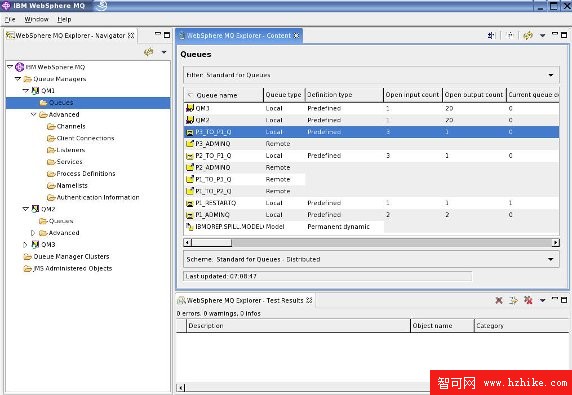Image resolution: width=572 pixels, height=395 pixels.
Task: Collapse the QM1 queue manager node
Action: pos(25,90)
